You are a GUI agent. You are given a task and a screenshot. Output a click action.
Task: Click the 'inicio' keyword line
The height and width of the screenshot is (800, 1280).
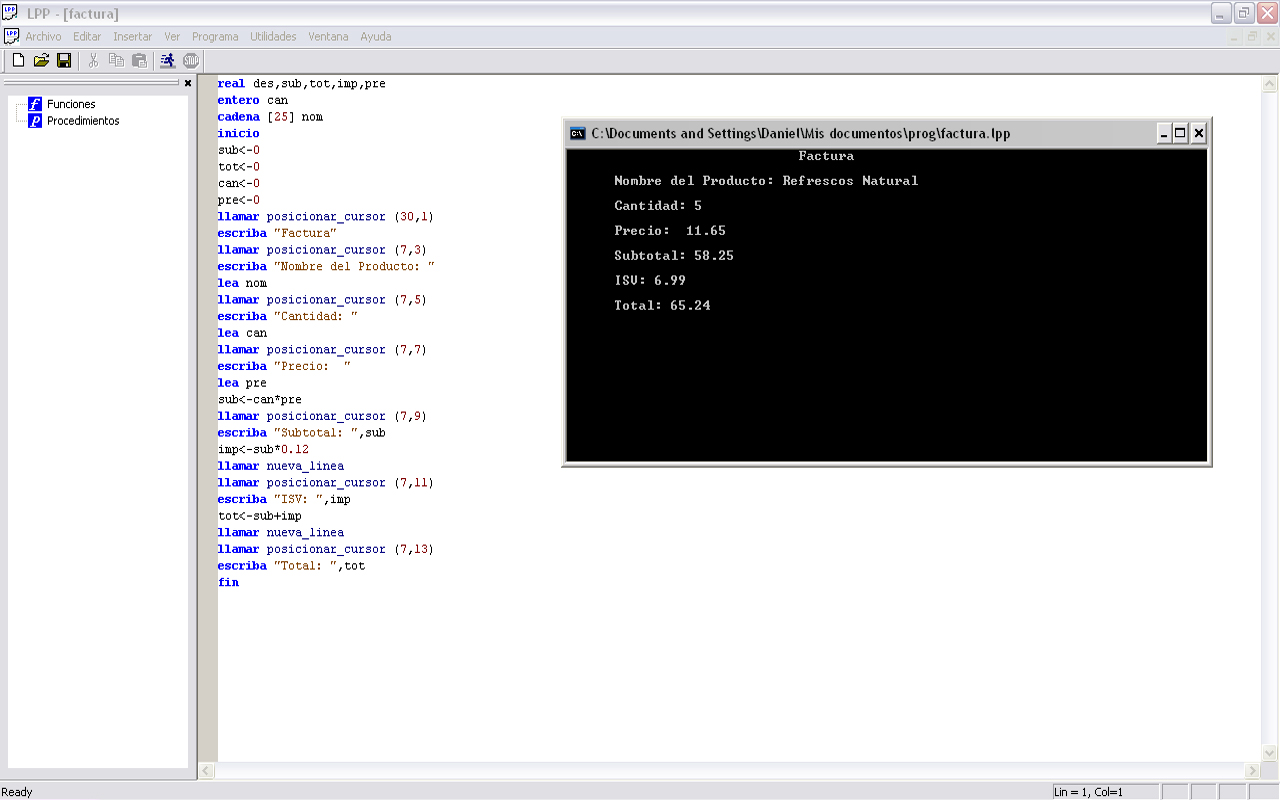tap(238, 133)
